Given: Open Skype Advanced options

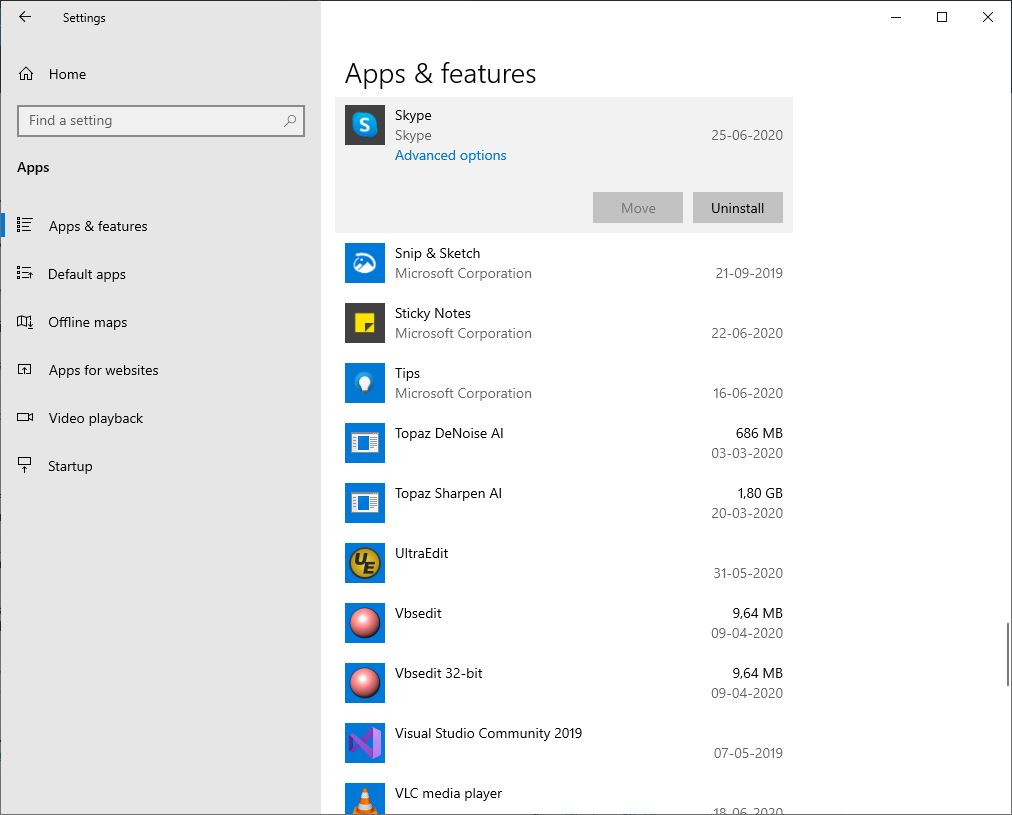Looking at the screenshot, I should click(450, 156).
